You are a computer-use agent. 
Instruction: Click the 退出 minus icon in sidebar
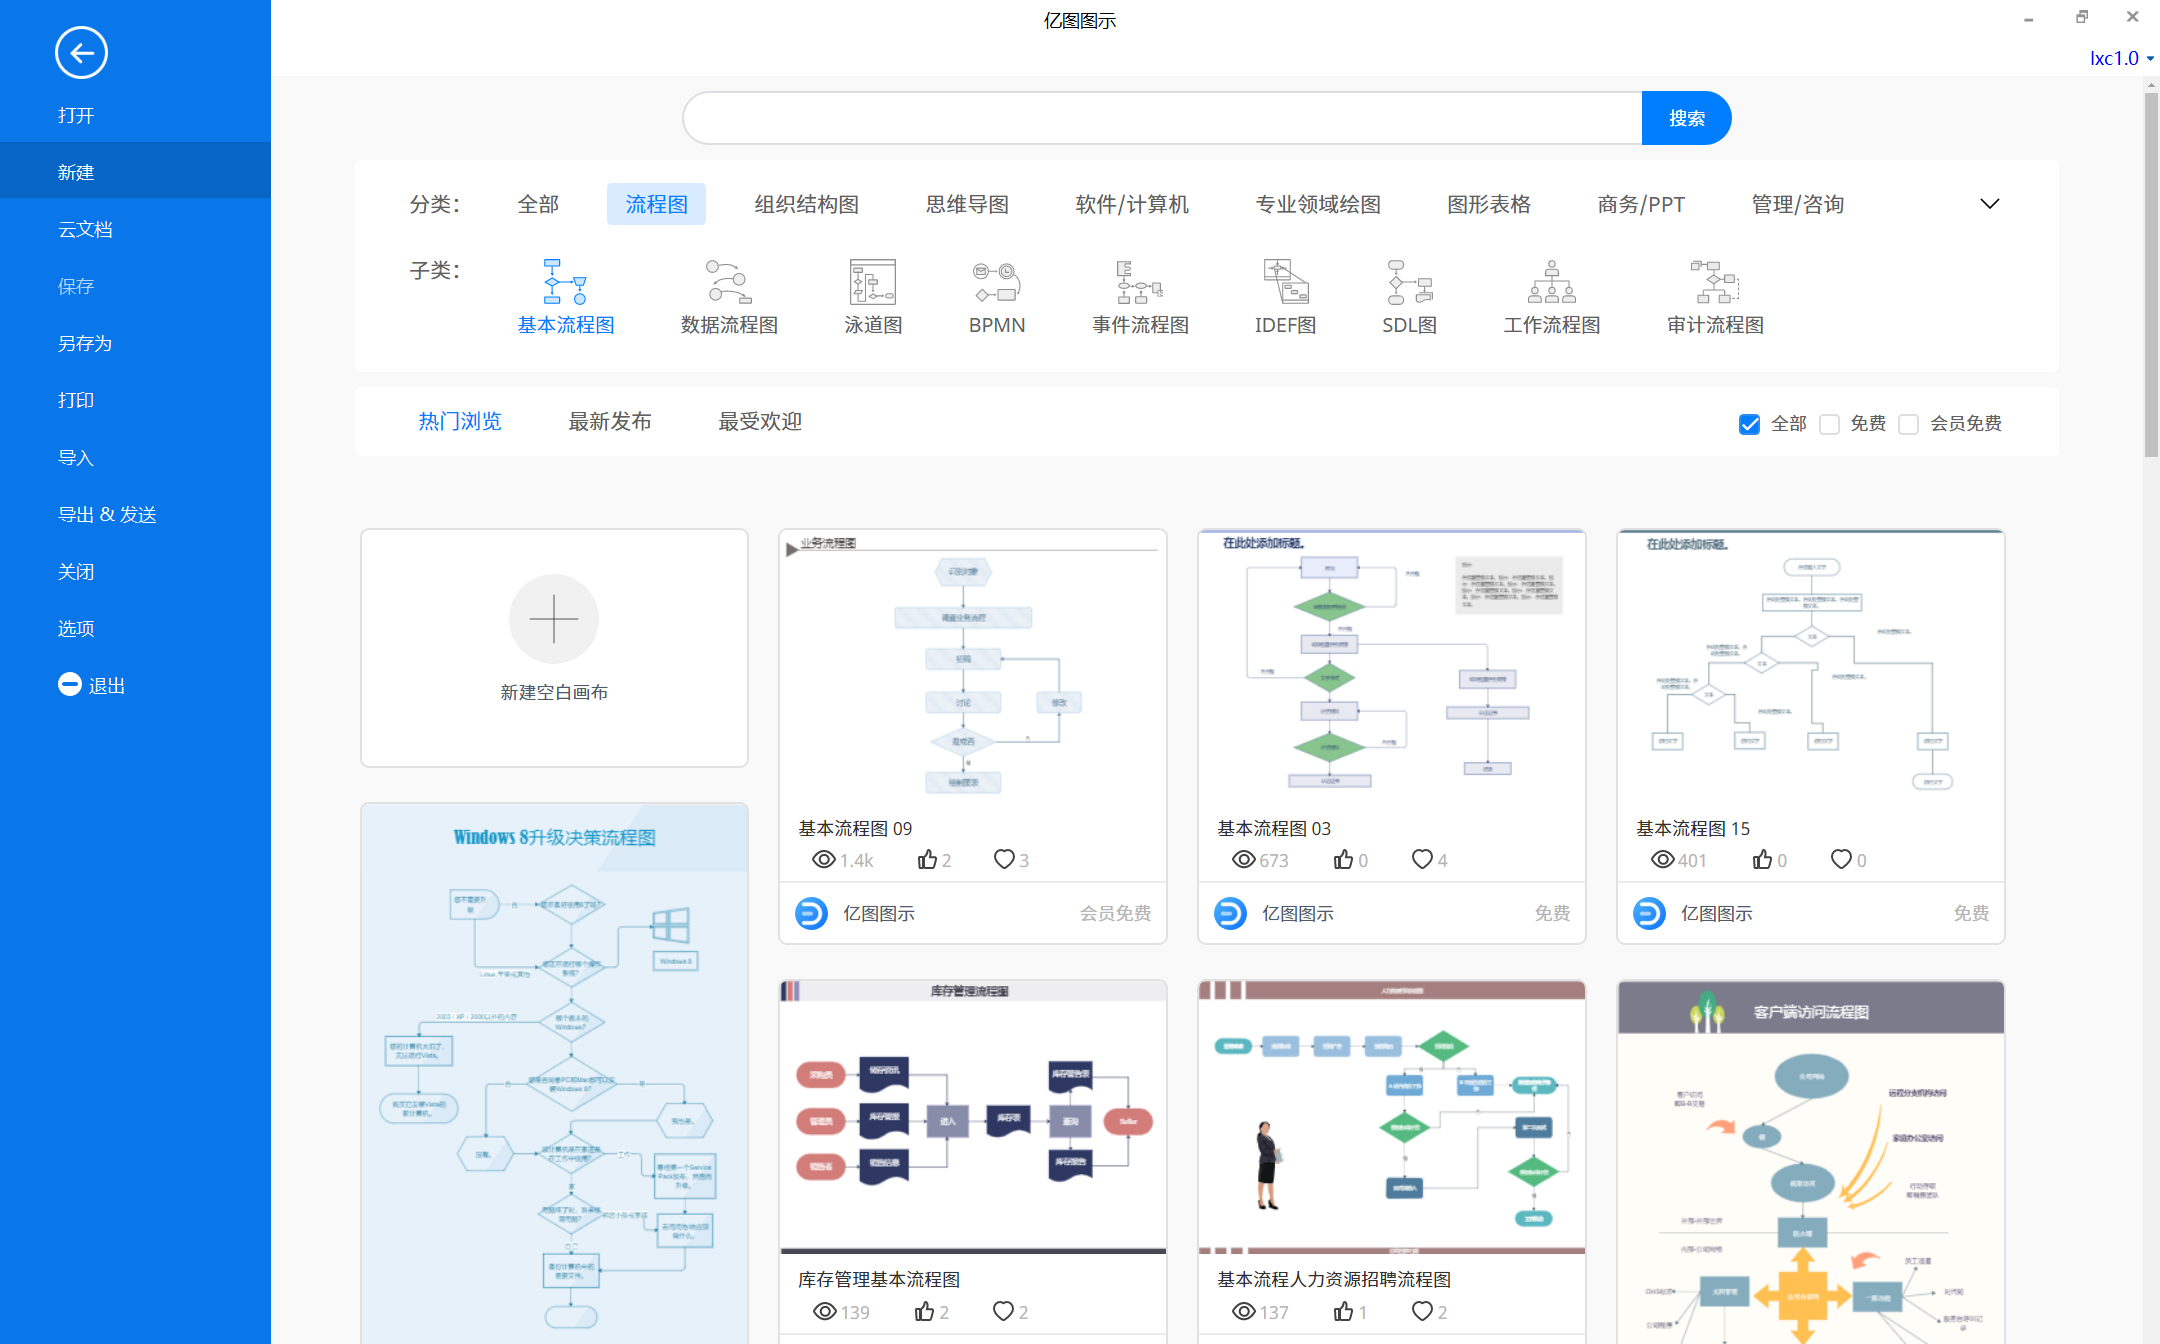point(69,684)
